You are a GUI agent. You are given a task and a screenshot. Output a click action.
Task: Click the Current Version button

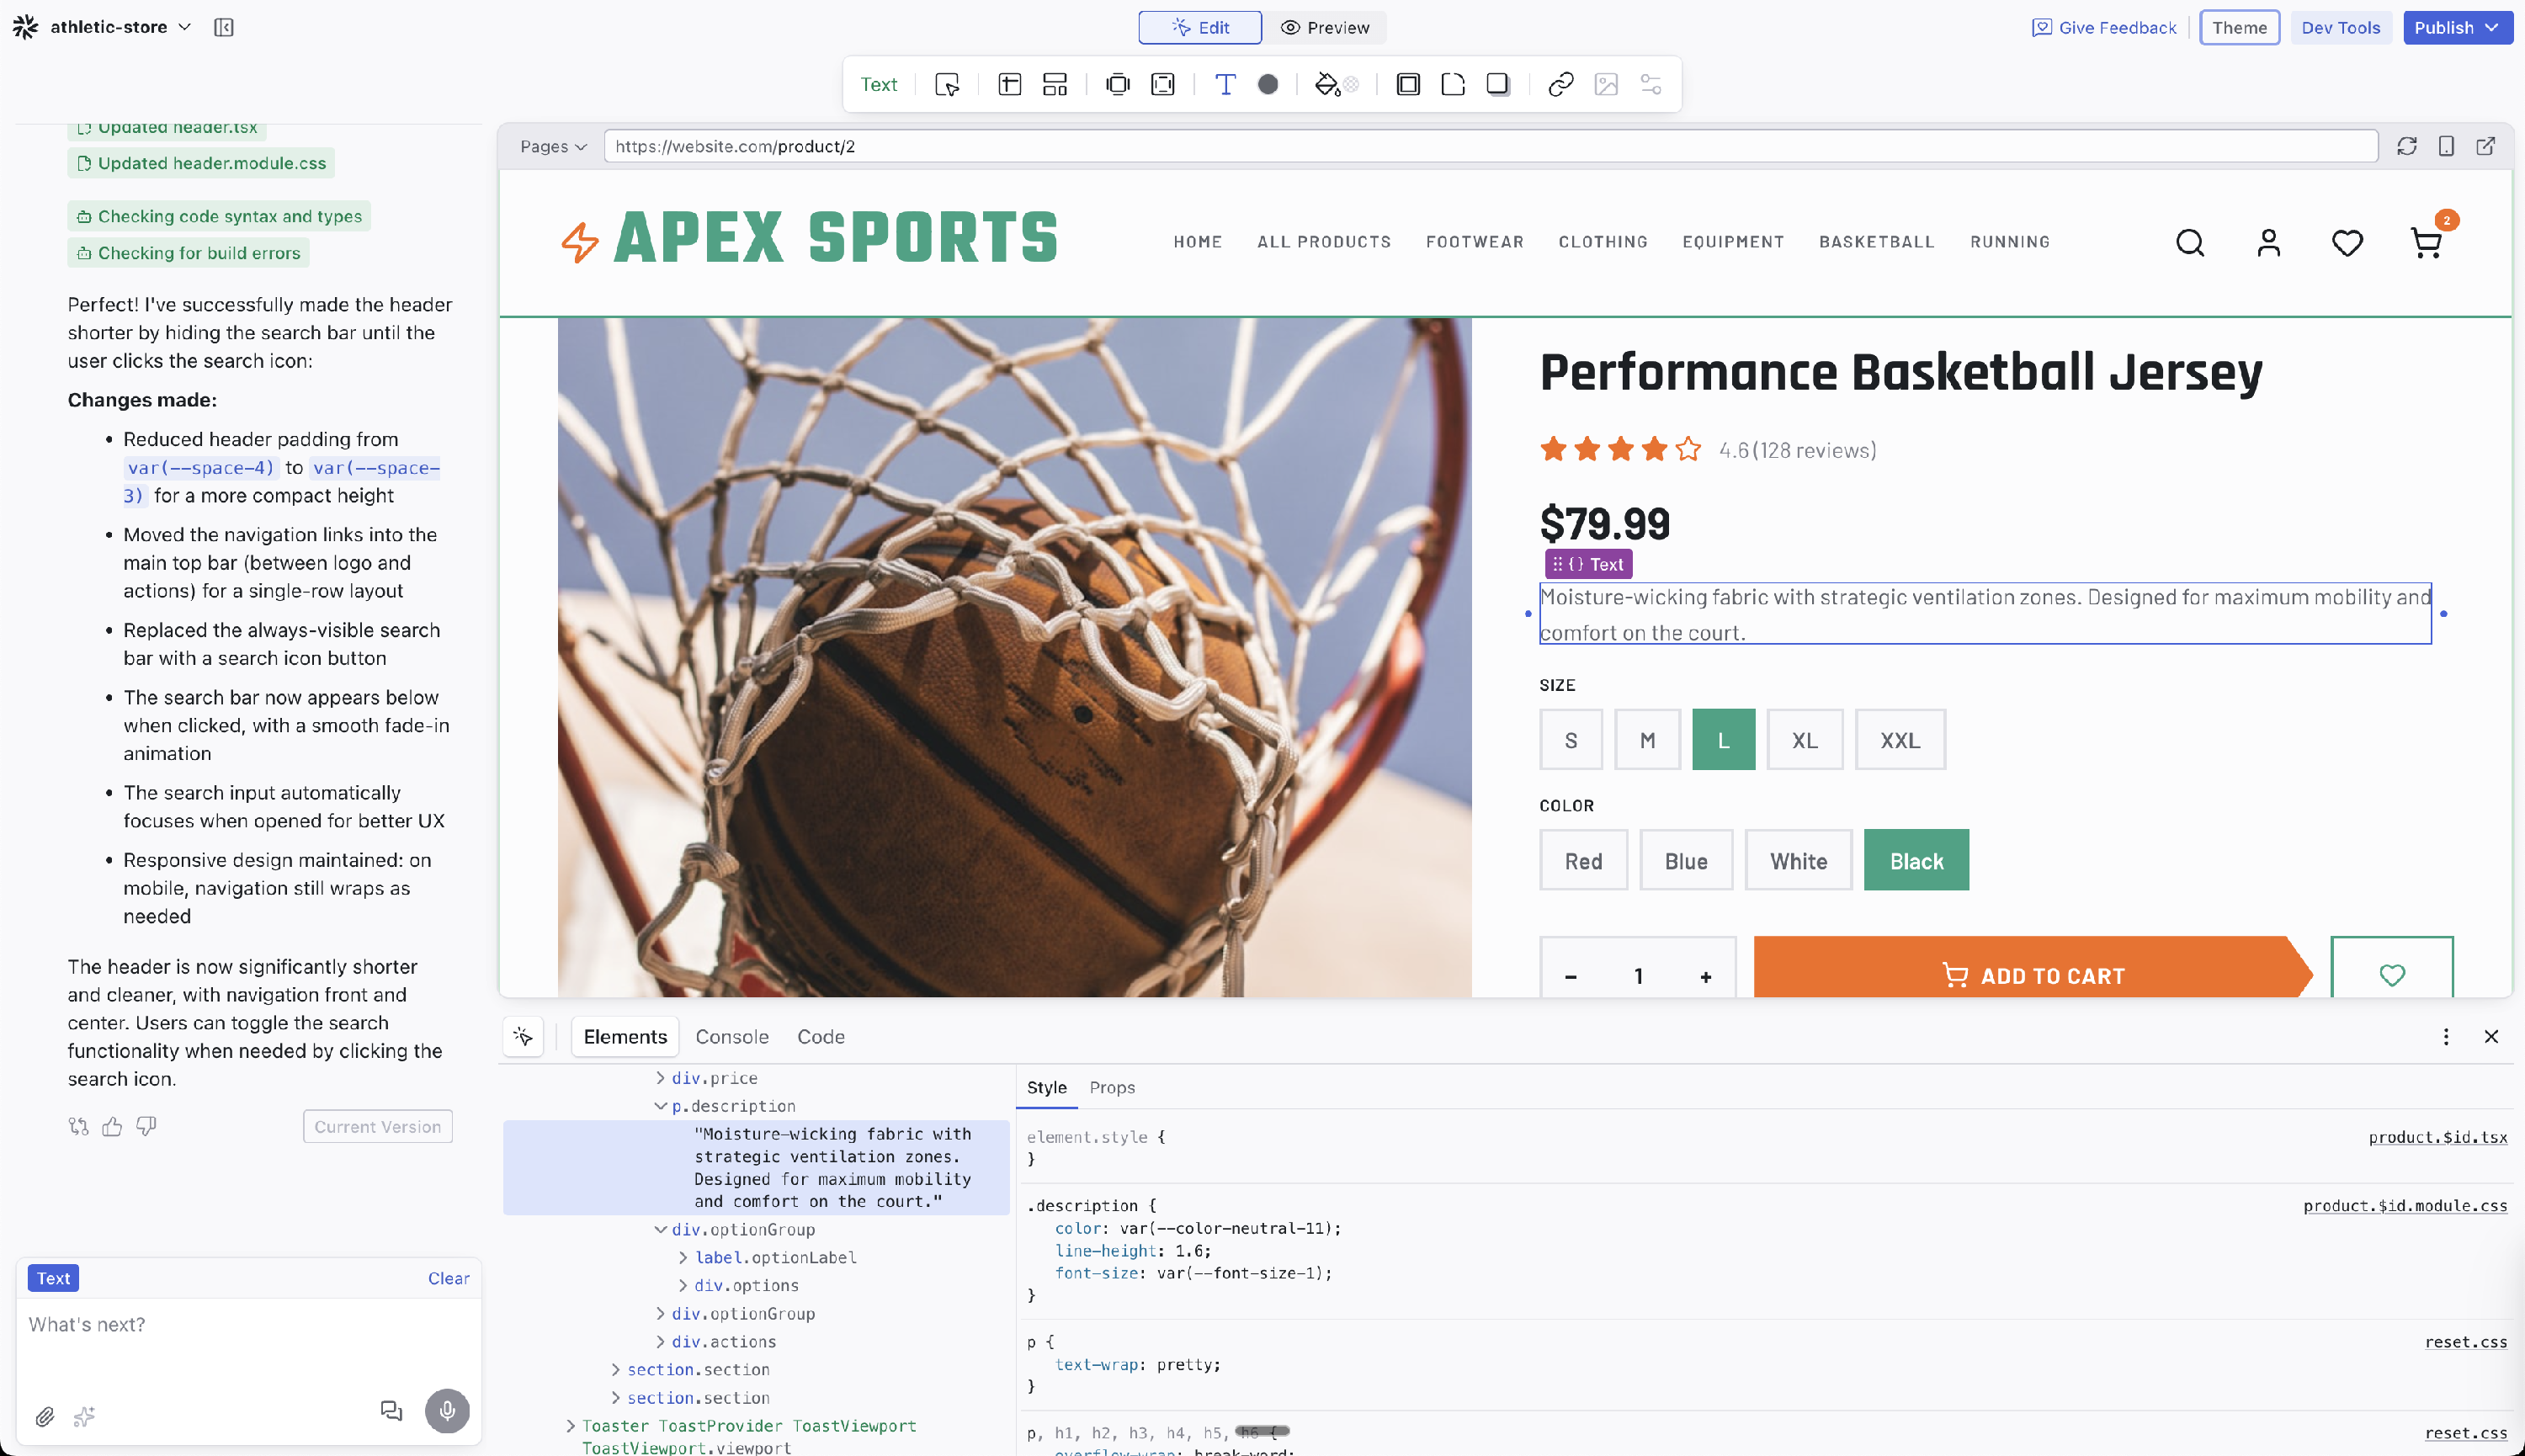point(377,1126)
